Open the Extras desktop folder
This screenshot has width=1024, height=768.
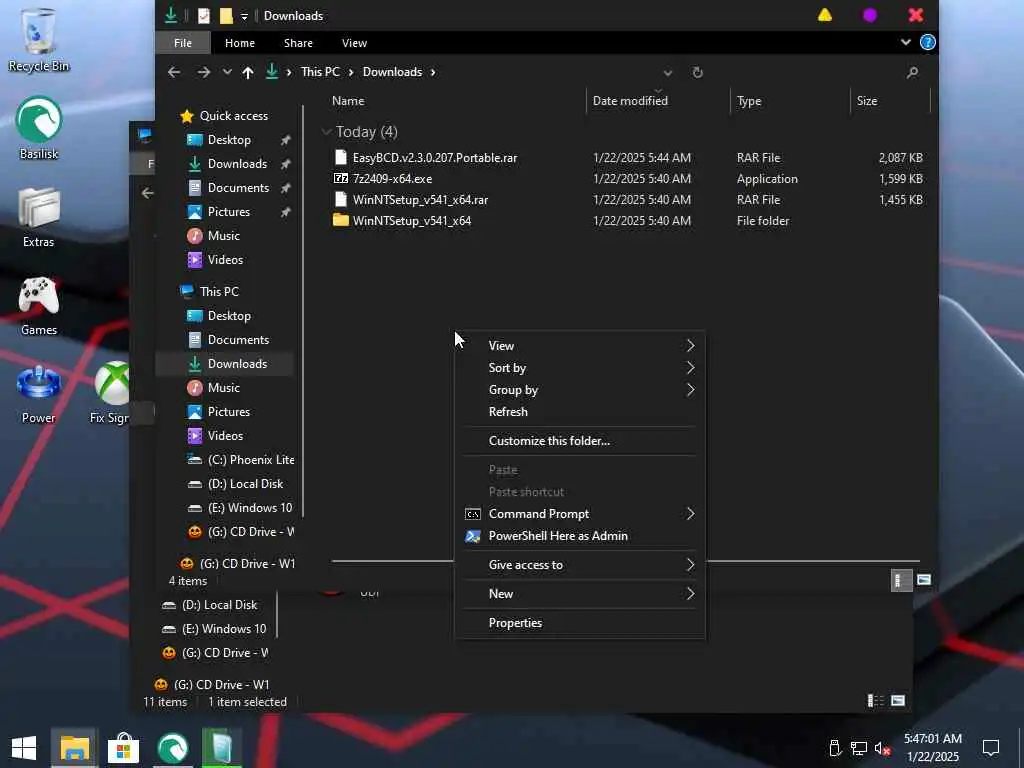click(39, 217)
